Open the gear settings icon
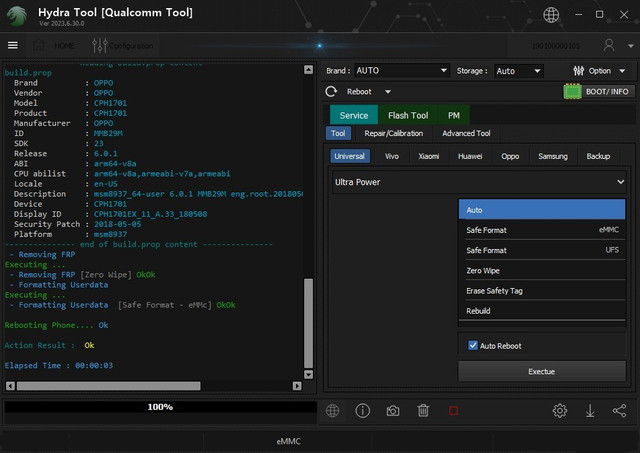 [560, 411]
